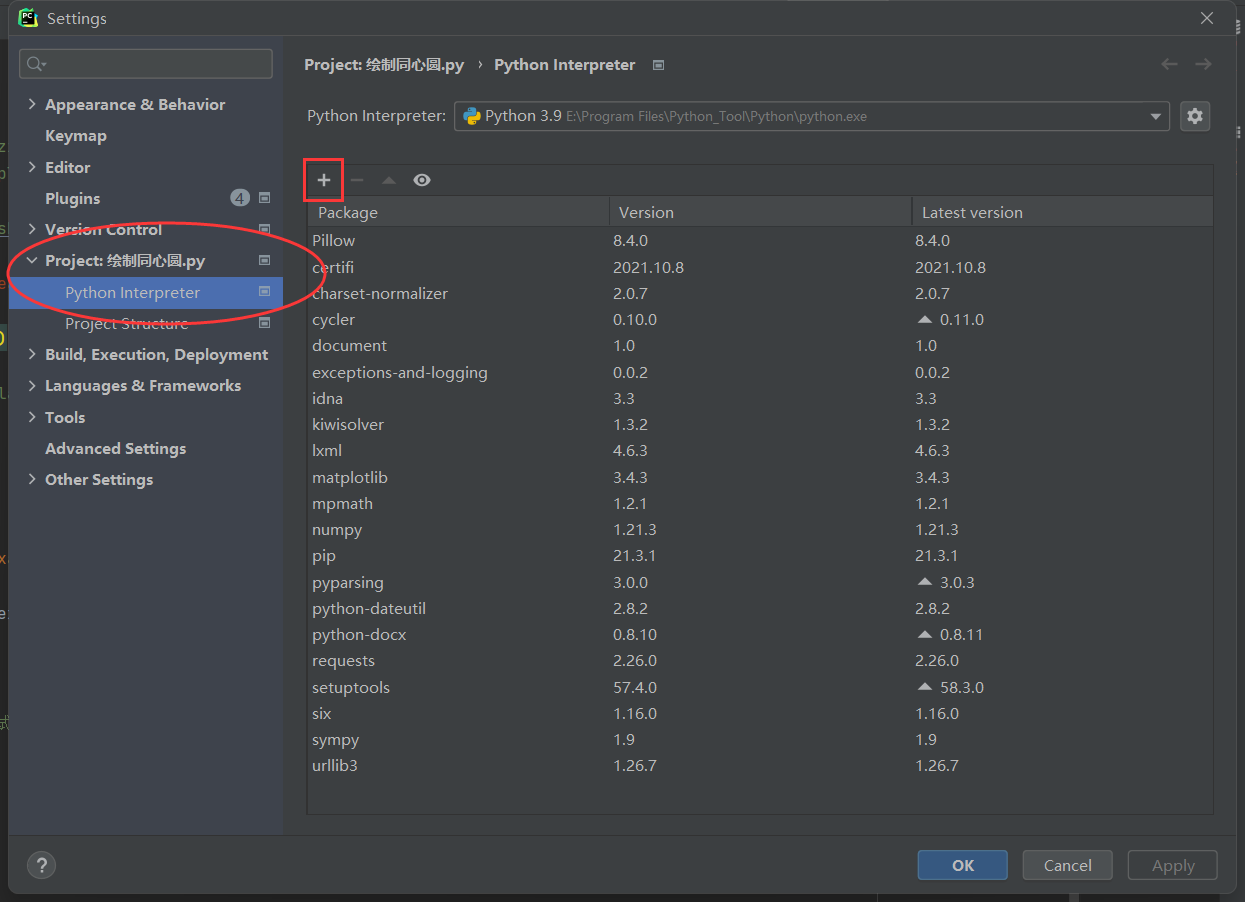
Task: Click upgrade arrow beside cycler latest version
Action: [x=925, y=320]
